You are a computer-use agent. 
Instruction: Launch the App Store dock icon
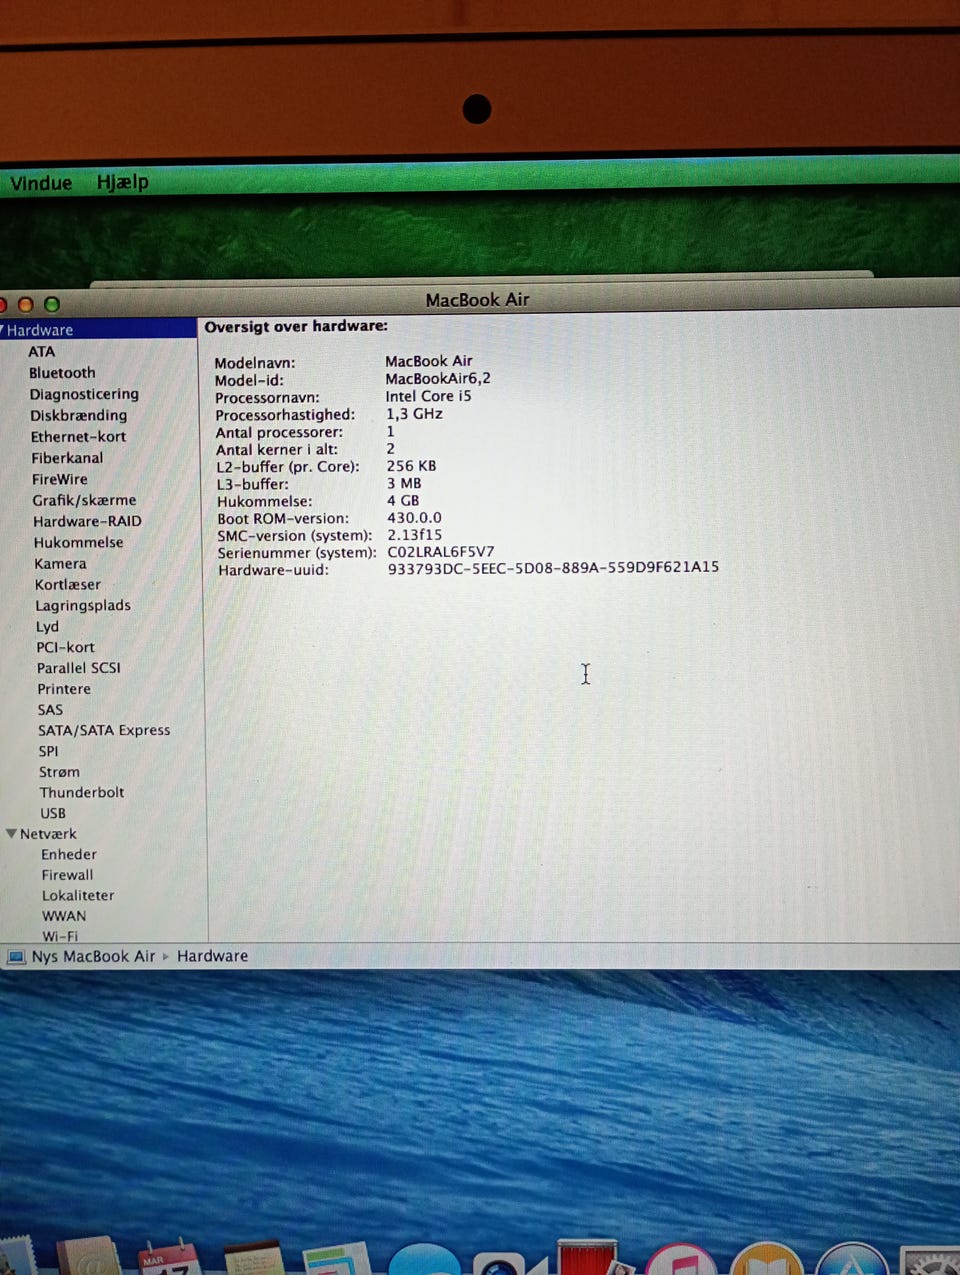click(x=852, y=1260)
